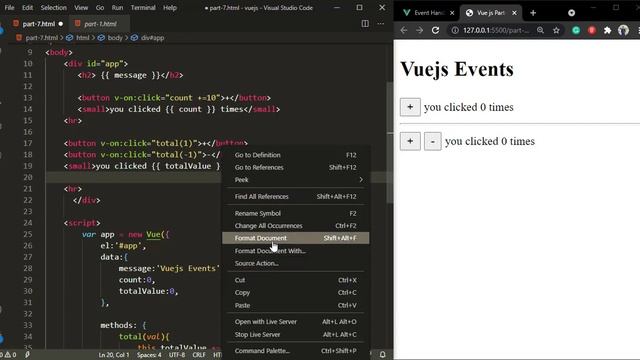Open the Edit menu

(27, 7)
